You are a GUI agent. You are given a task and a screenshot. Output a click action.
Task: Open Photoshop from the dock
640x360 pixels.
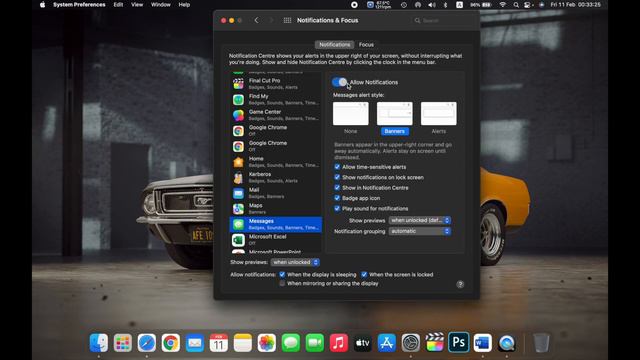[458, 342]
